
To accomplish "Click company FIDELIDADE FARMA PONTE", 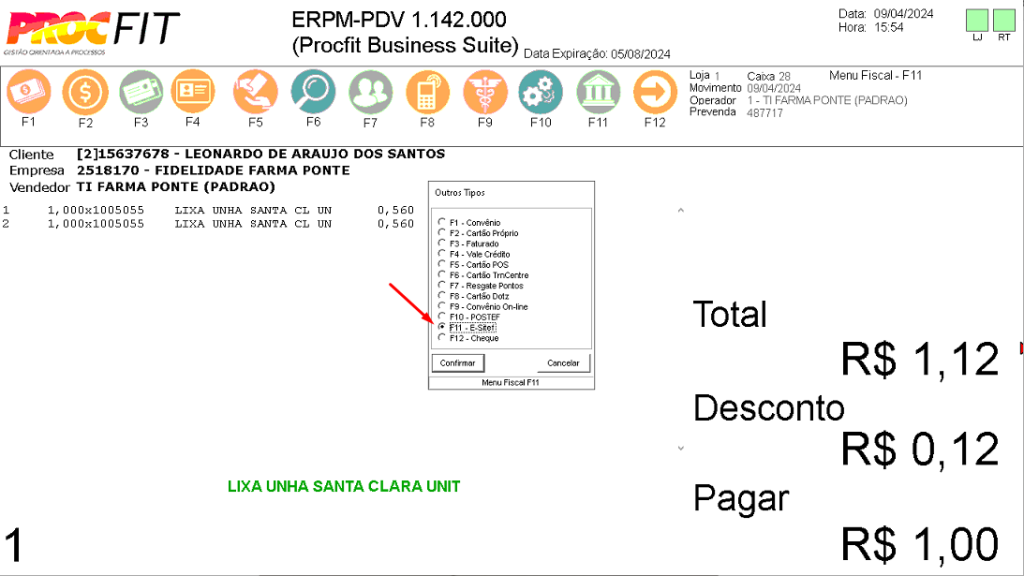I will click(252, 170).
